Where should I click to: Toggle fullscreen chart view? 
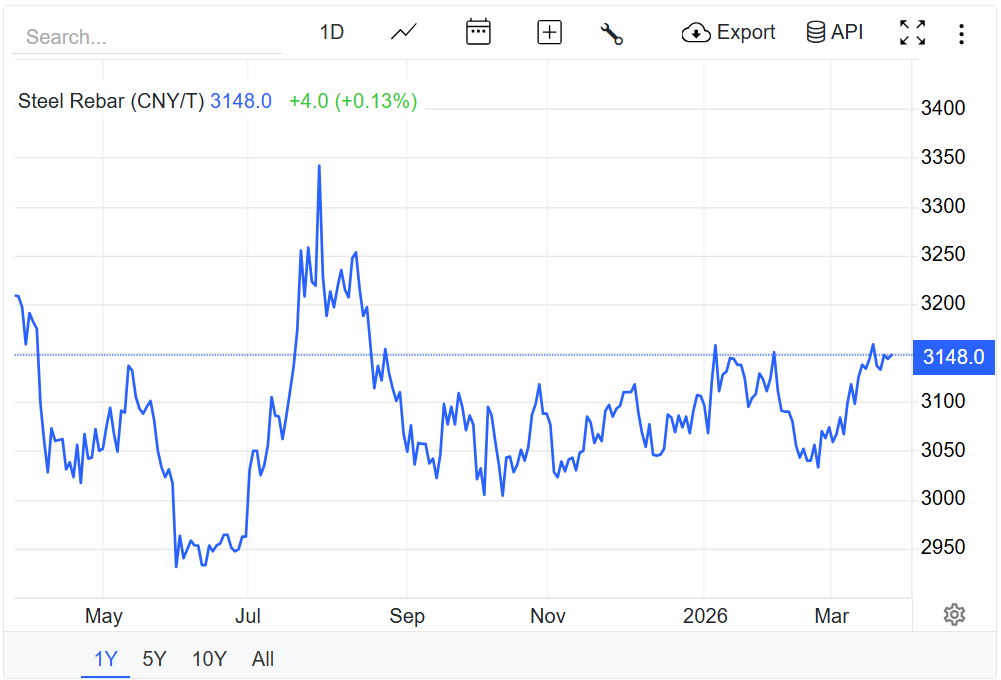click(x=912, y=33)
